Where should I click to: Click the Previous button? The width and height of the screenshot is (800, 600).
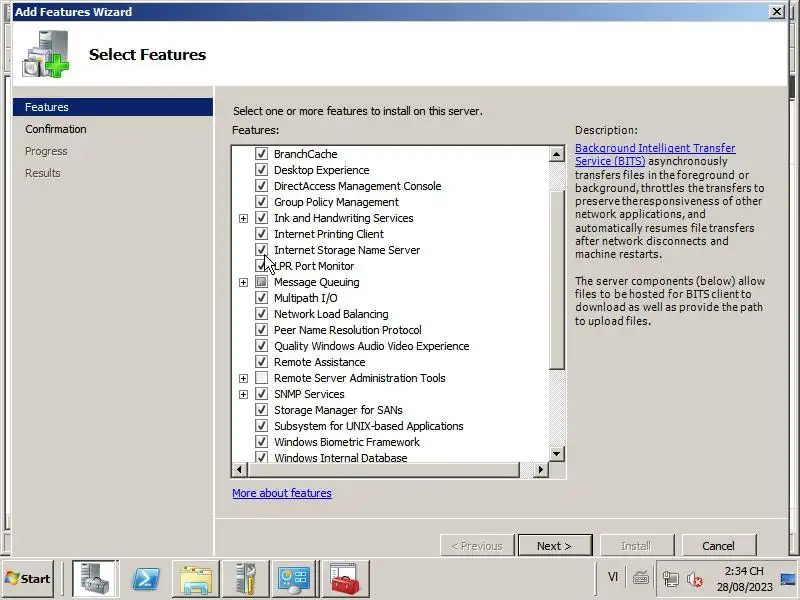point(477,545)
